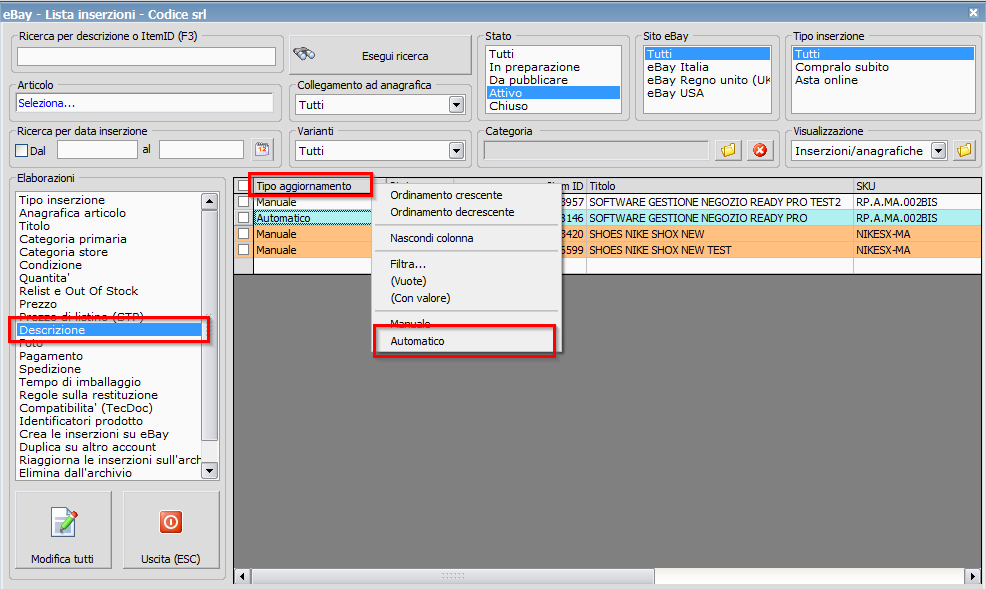Click the red Uscita power icon
The width and height of the screenshot is (986, 589).
(170, 522)
